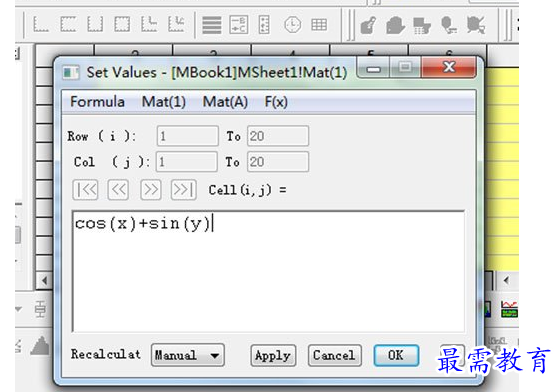
Task: Click the bulb-with-key toolbar icon
Action: click(449, 25)
